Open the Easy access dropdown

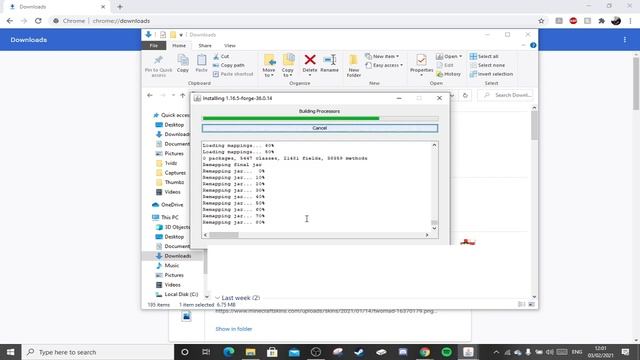coord(384,65)
